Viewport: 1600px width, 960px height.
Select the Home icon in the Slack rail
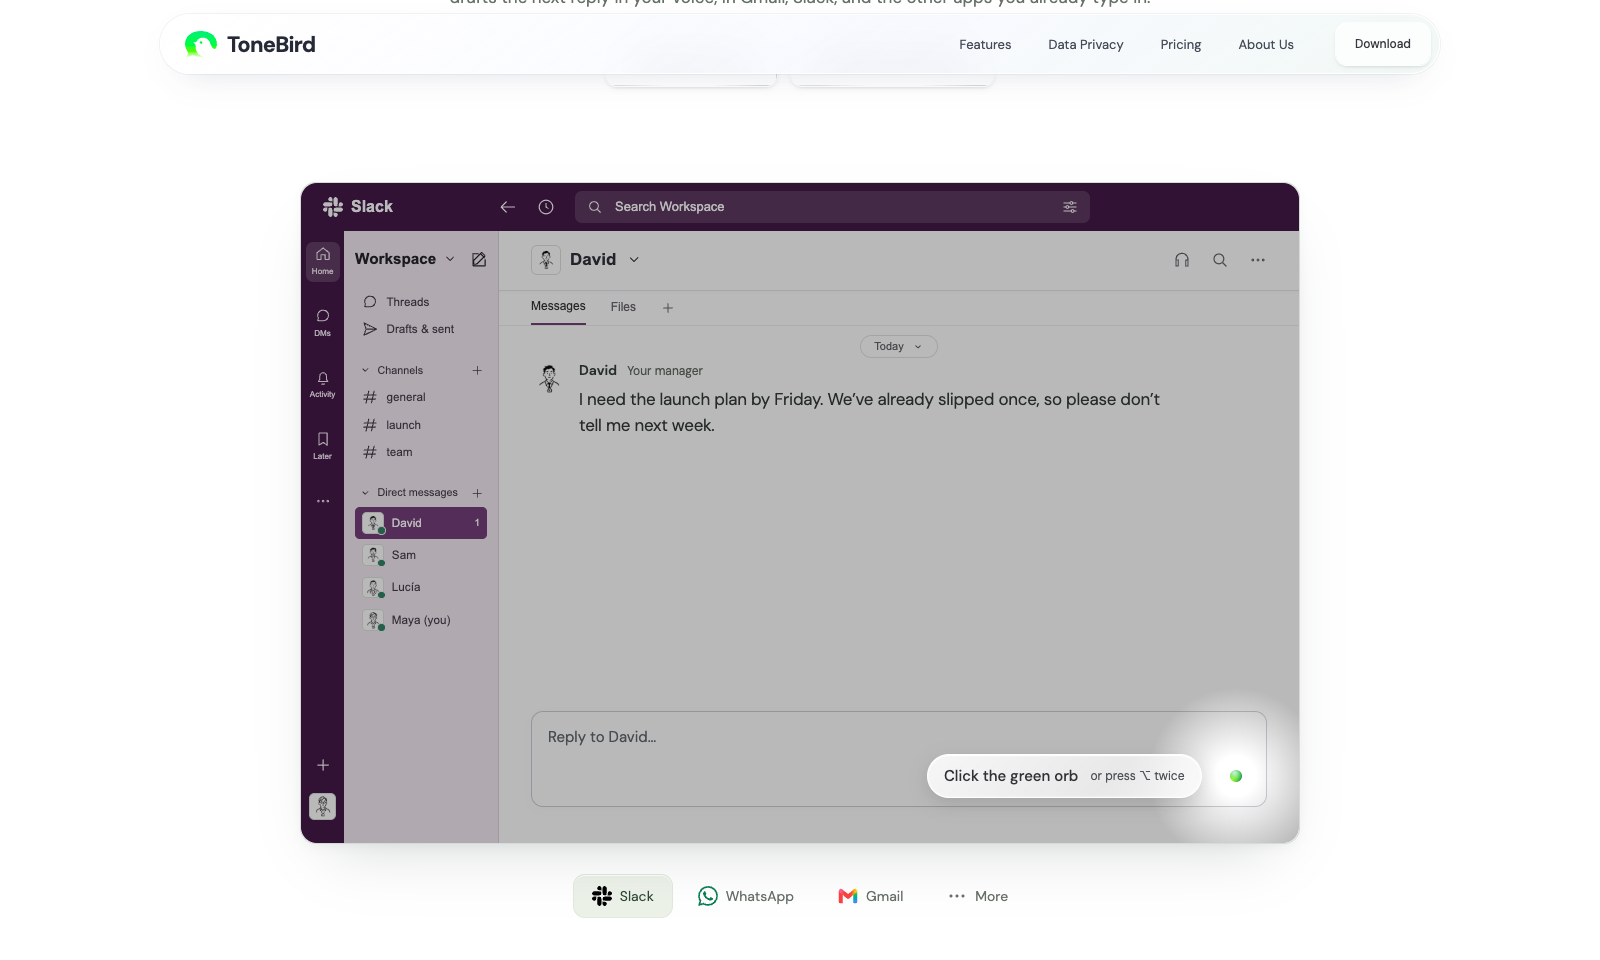(x=323, y=260)
